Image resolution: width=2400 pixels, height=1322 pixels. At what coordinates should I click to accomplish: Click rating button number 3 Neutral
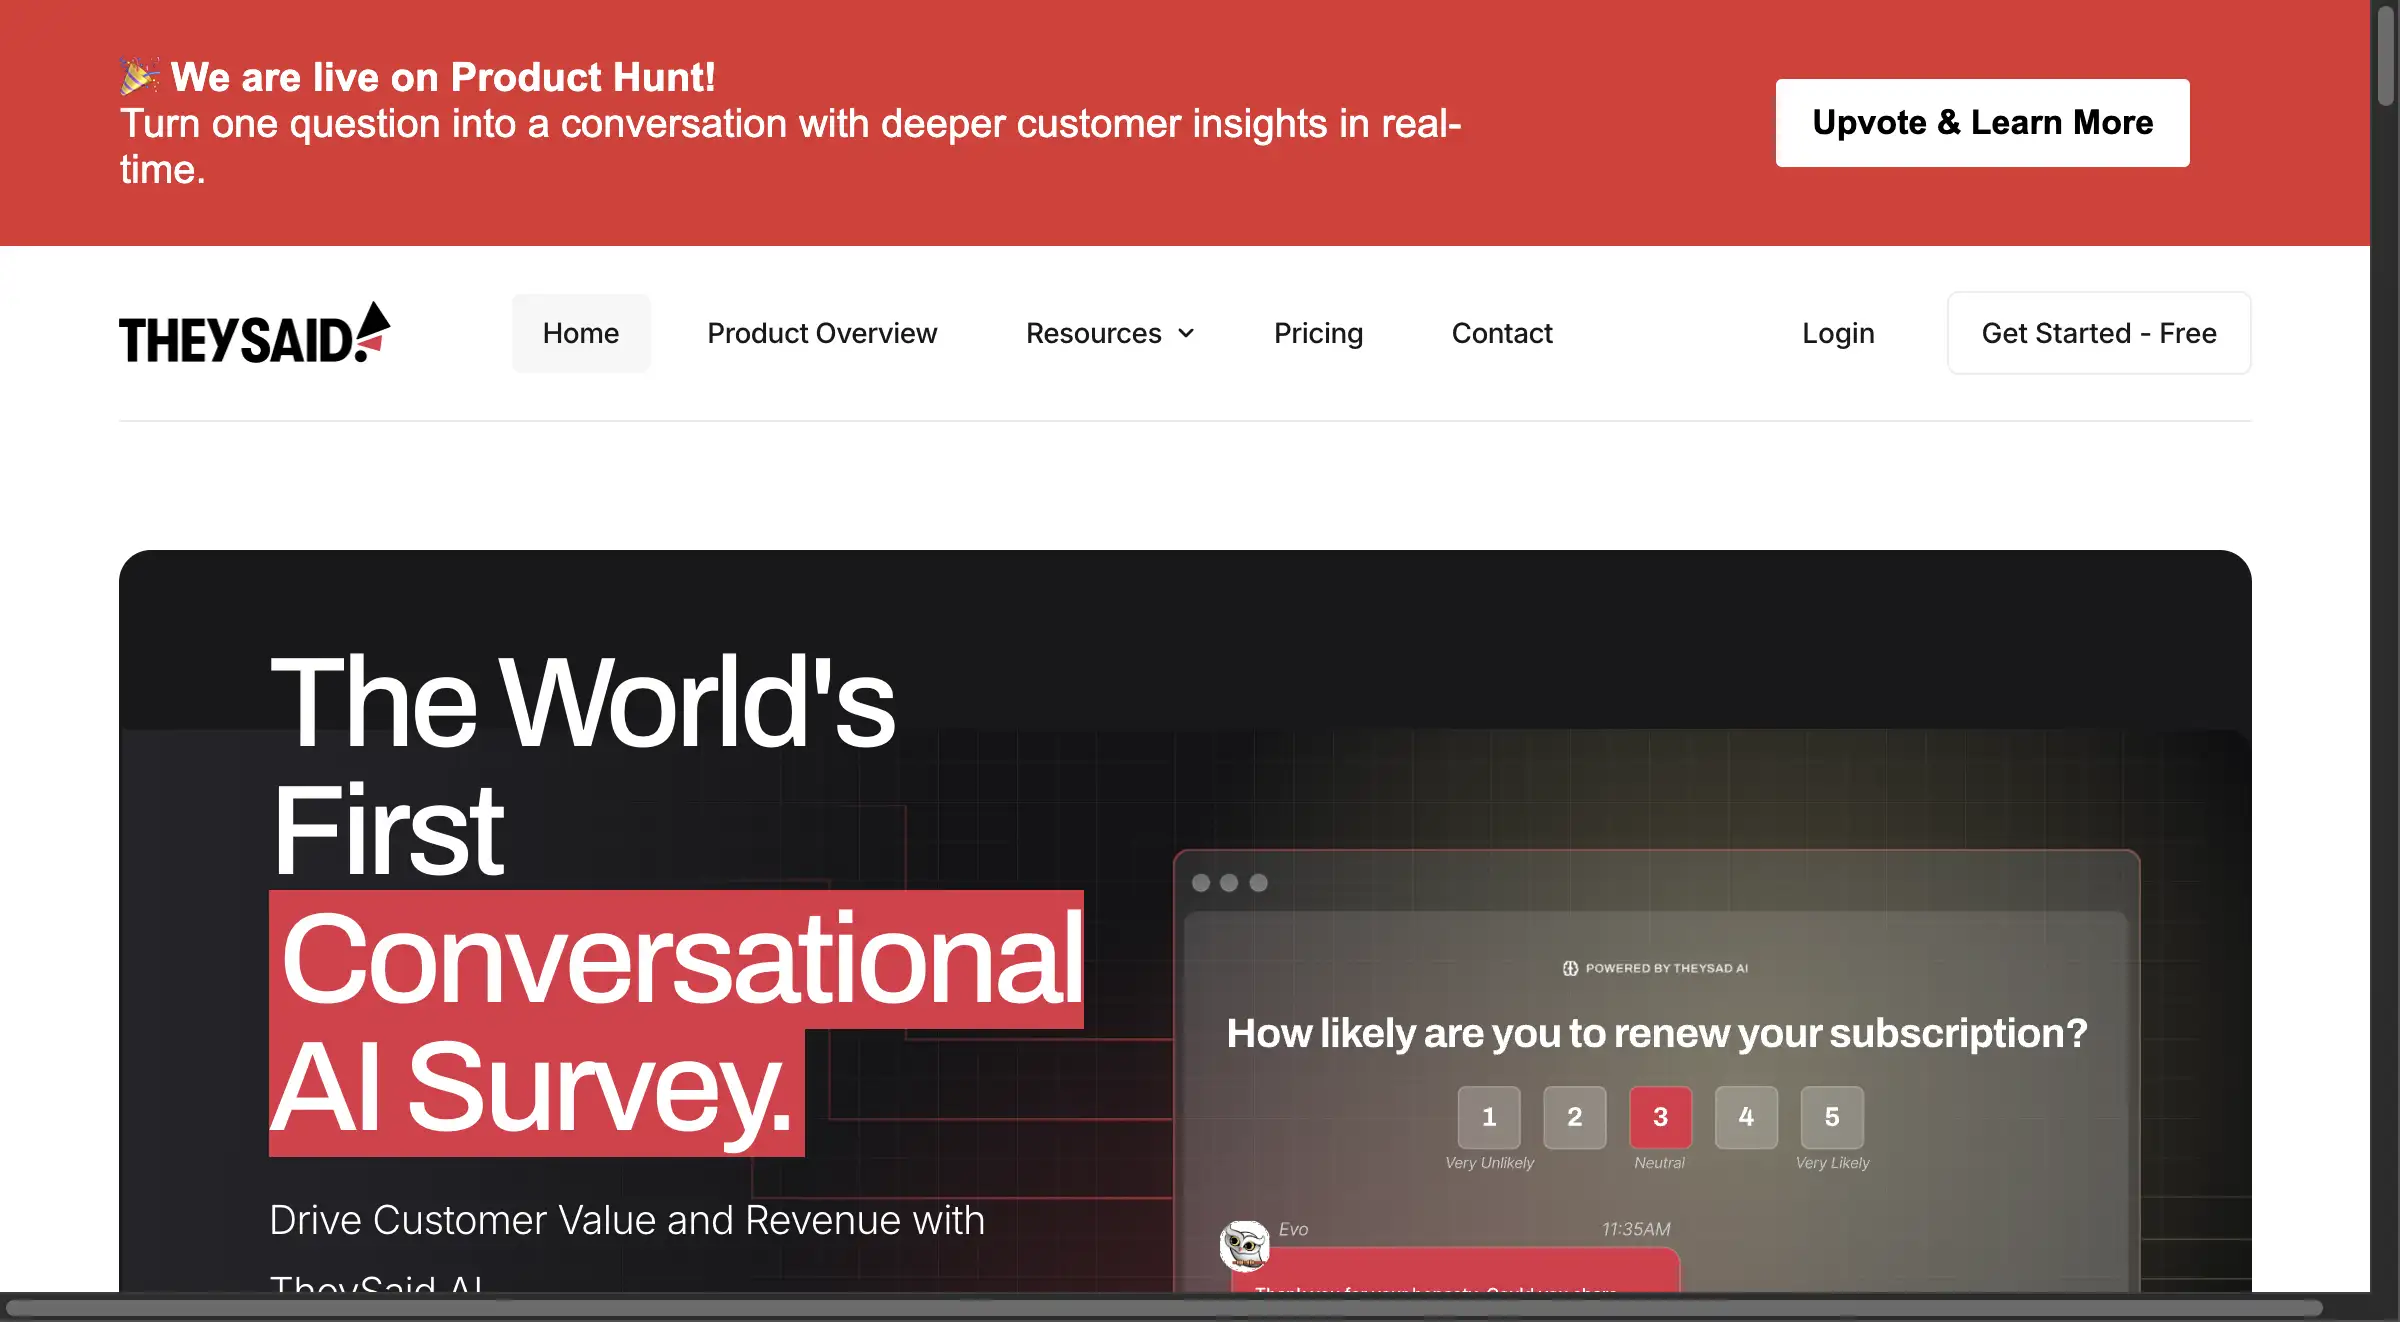pyautogui.click(x=1660, y=1115)
